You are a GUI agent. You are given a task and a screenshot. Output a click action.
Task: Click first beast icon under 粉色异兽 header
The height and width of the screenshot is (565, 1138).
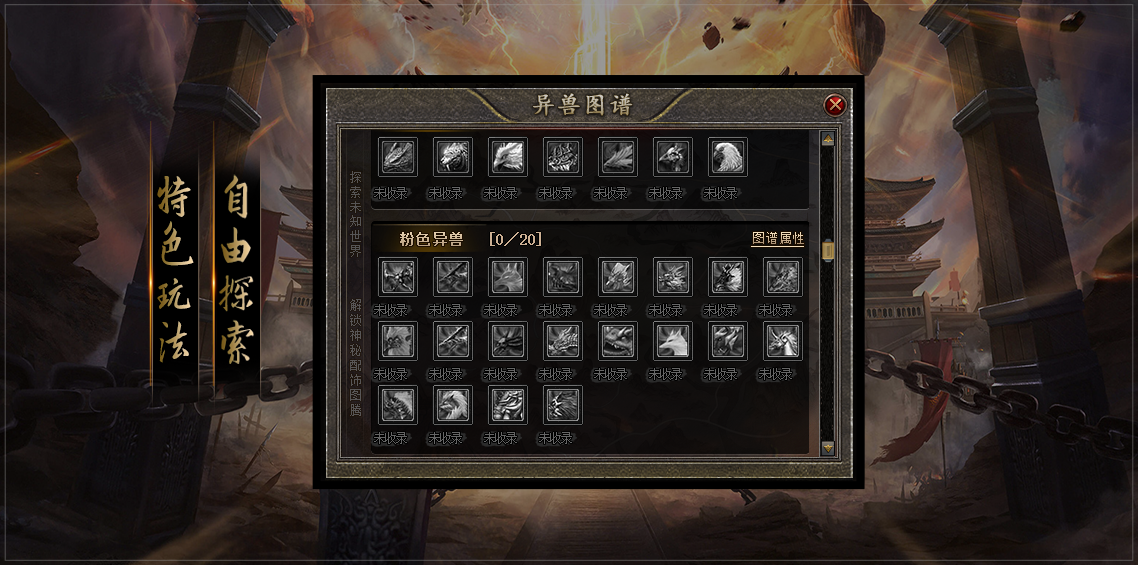pyautogui.click(x=398, y=277)
